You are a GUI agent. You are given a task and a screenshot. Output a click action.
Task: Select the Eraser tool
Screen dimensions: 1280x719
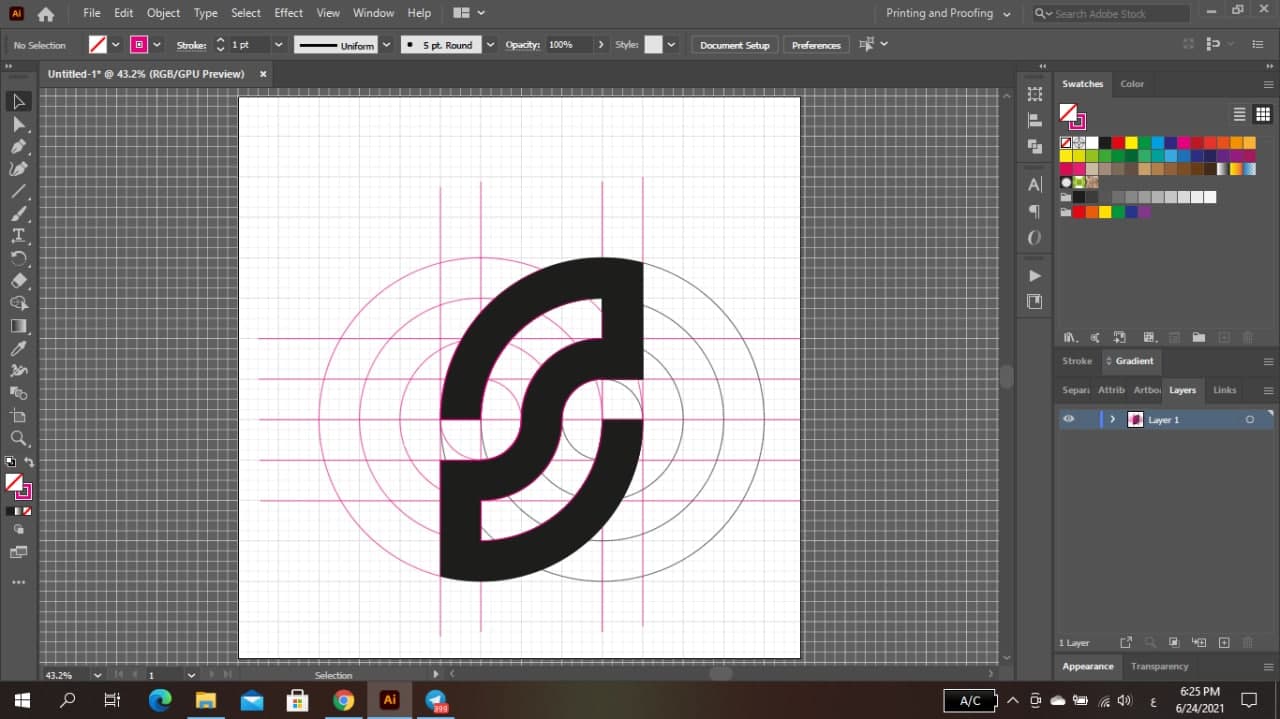point(18,281)
